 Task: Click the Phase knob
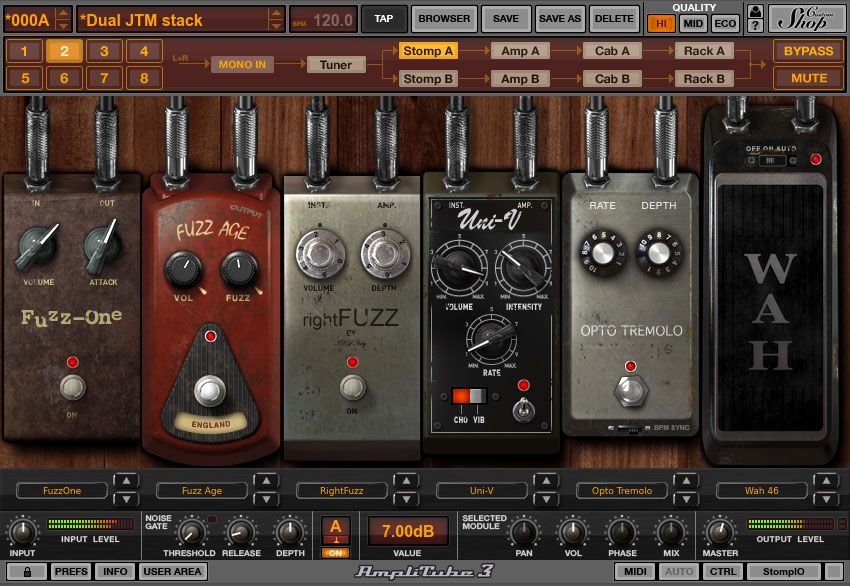coord(621,532)
